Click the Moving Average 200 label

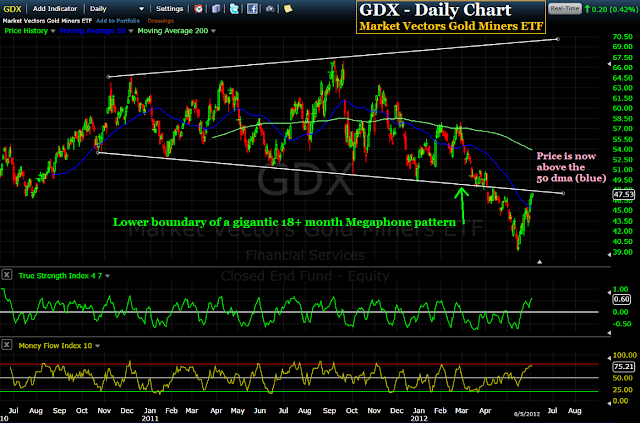click(173, 31)
